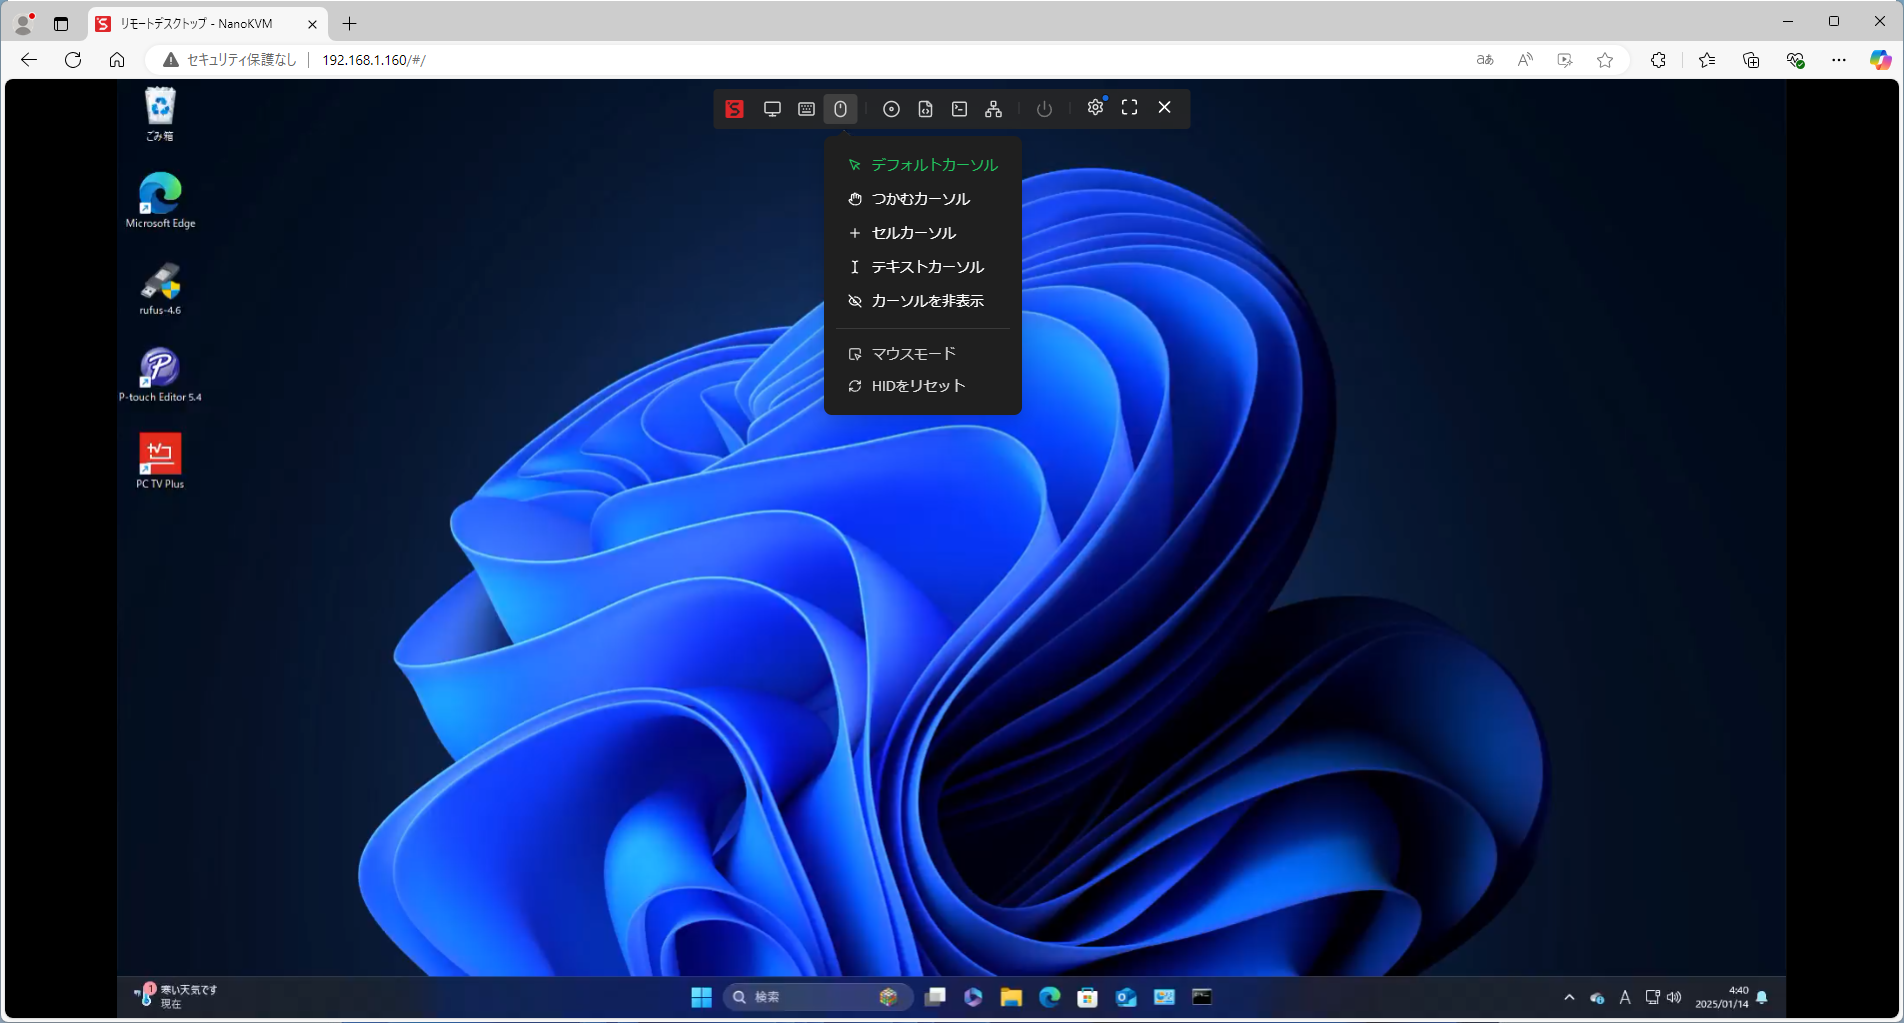Open the terminal icon in NanoKVM toolbar

pos(959,109)
